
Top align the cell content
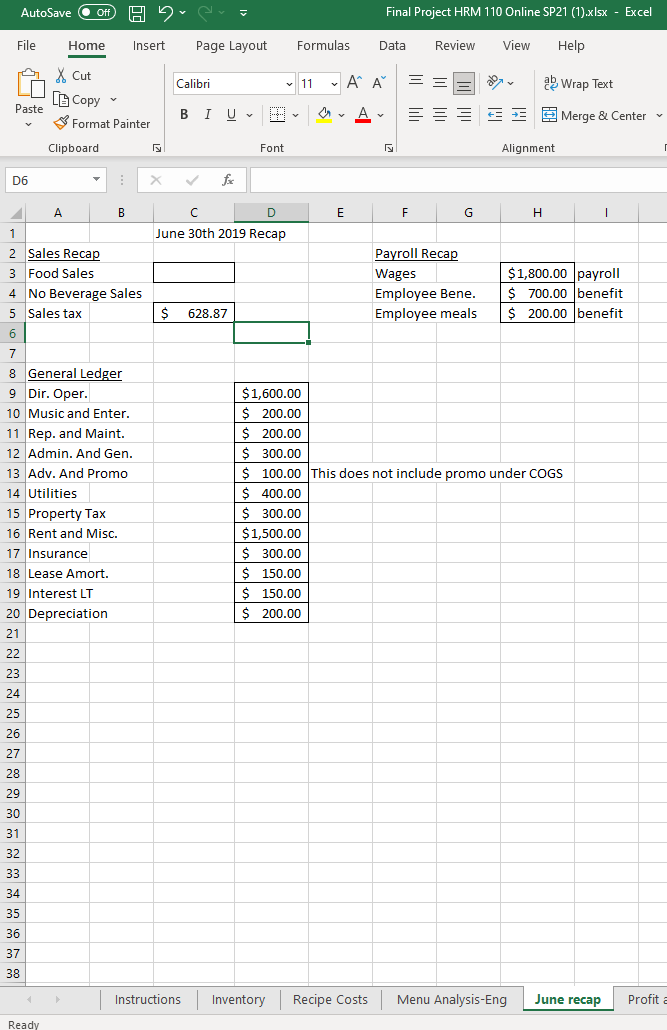(x=416, y=83)
